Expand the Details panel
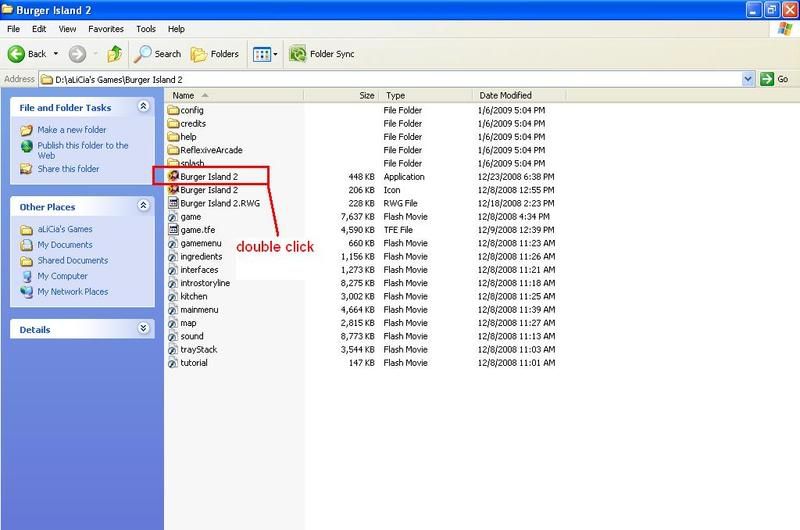 pos(143,329)
